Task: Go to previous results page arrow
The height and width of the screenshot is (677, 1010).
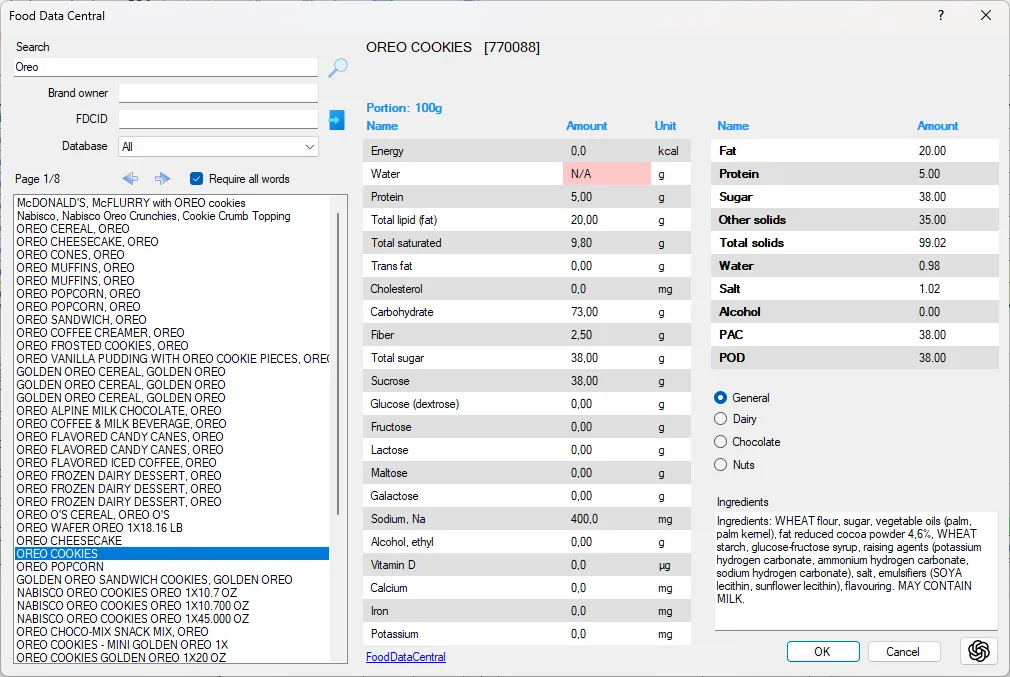Action: pos(130,178)
